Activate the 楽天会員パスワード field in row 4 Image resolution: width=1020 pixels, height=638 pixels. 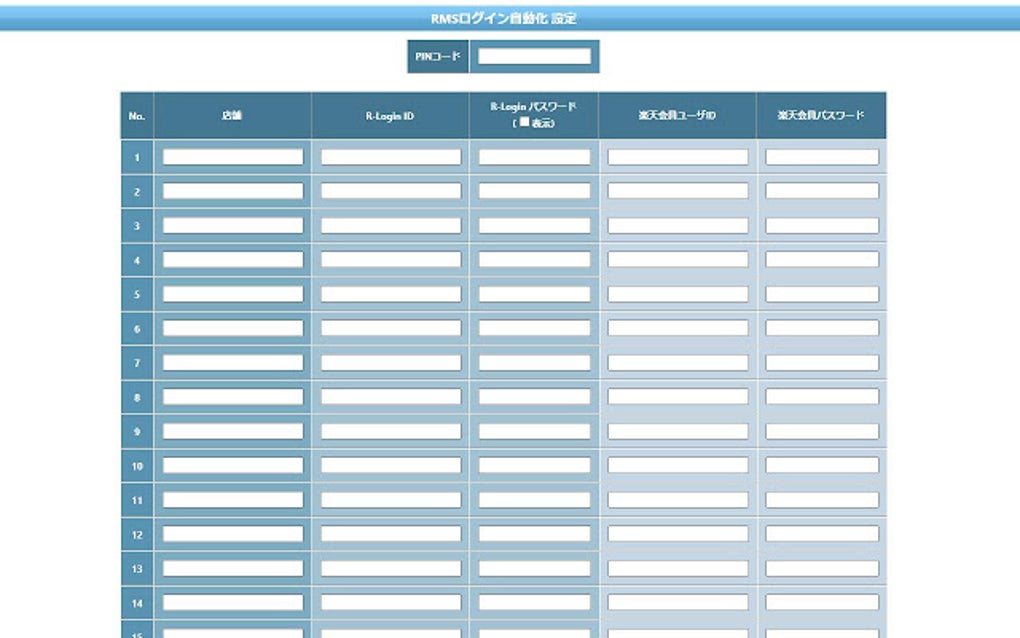822,260
